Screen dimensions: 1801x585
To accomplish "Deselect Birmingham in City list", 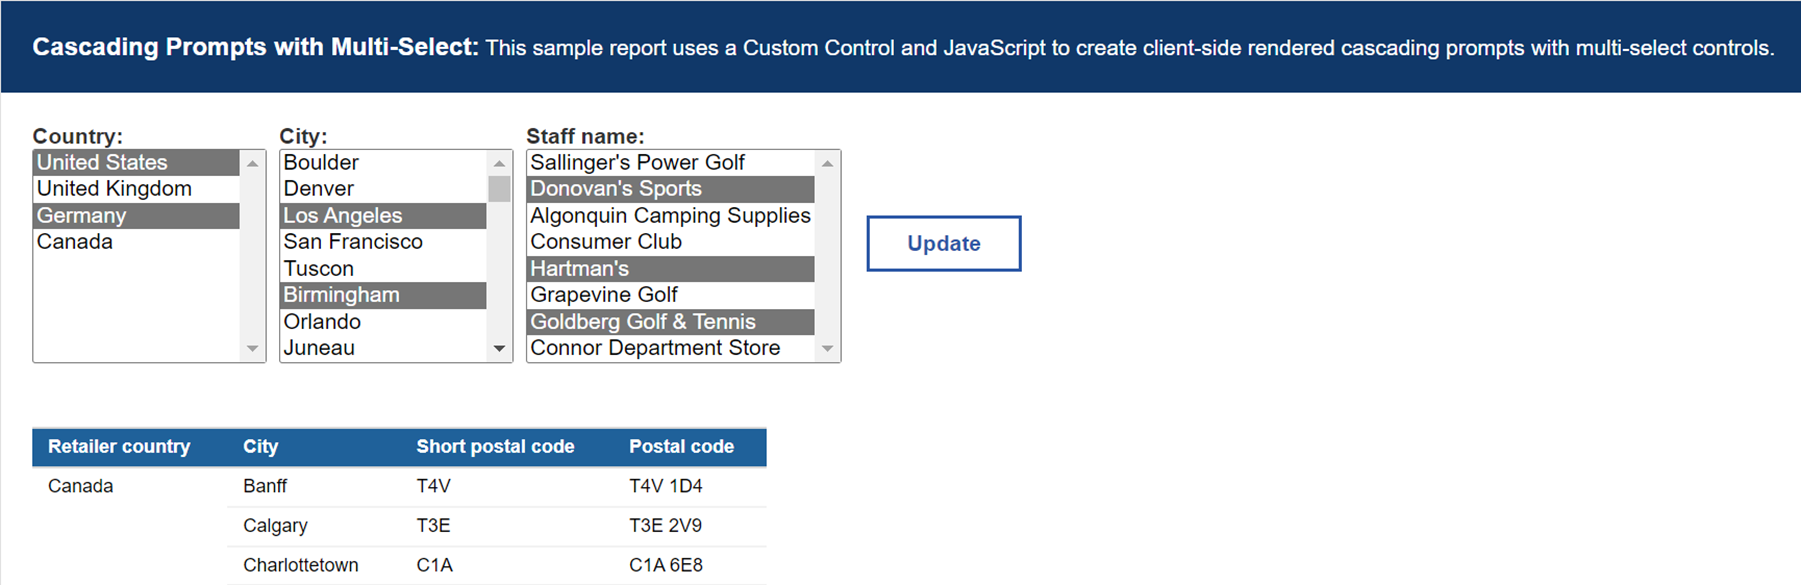I will pos(341,295).
